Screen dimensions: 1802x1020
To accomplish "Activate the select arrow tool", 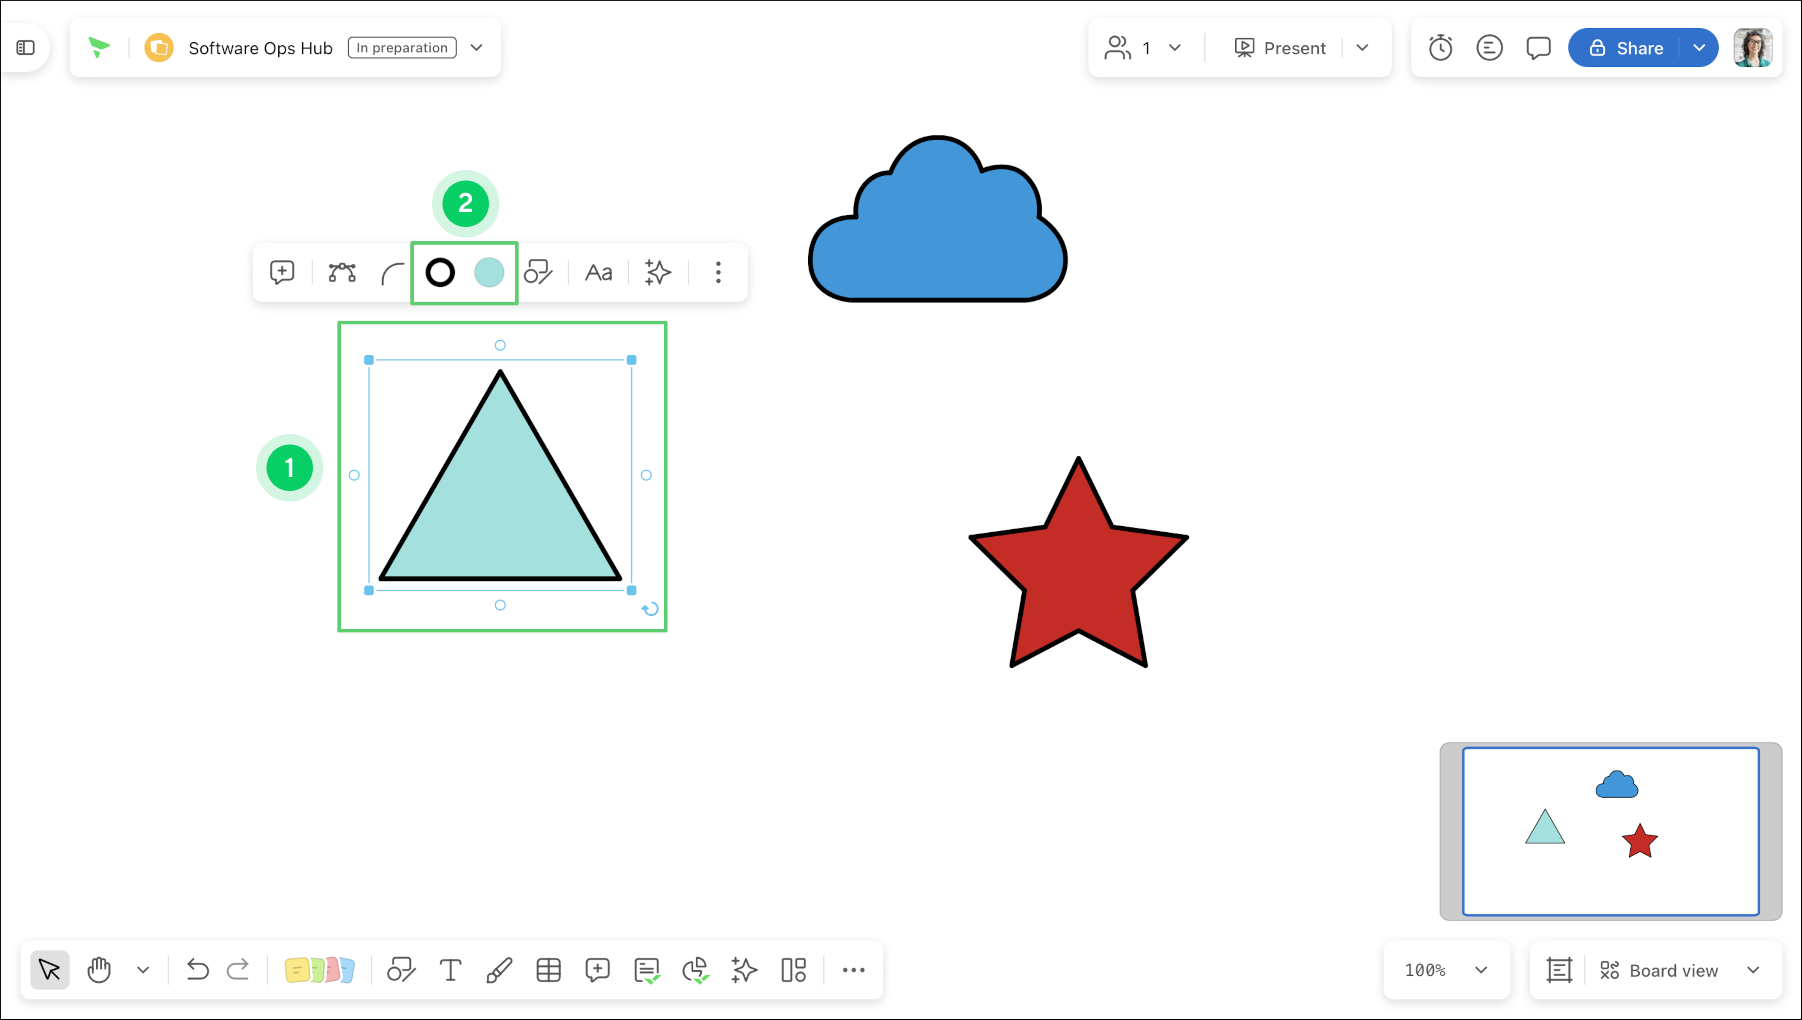I will (x=50, y=970).
